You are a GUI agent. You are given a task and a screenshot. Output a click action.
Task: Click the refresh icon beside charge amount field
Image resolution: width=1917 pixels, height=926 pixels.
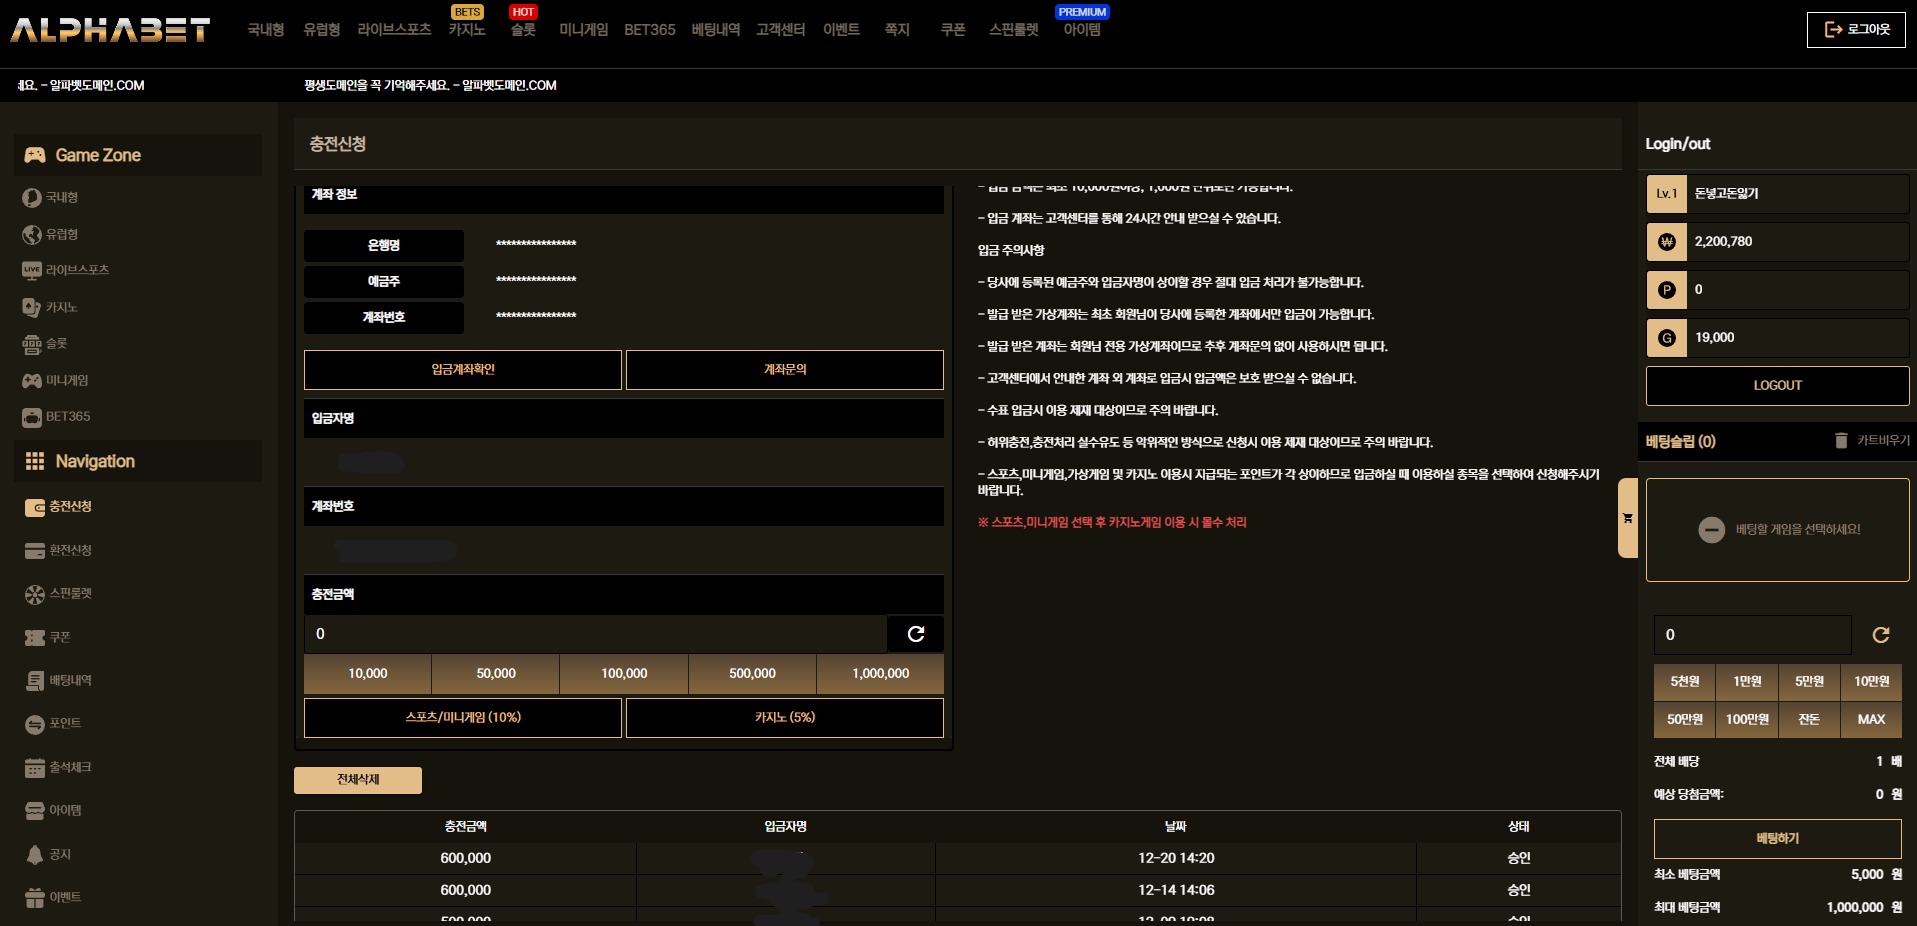point(915,634)
